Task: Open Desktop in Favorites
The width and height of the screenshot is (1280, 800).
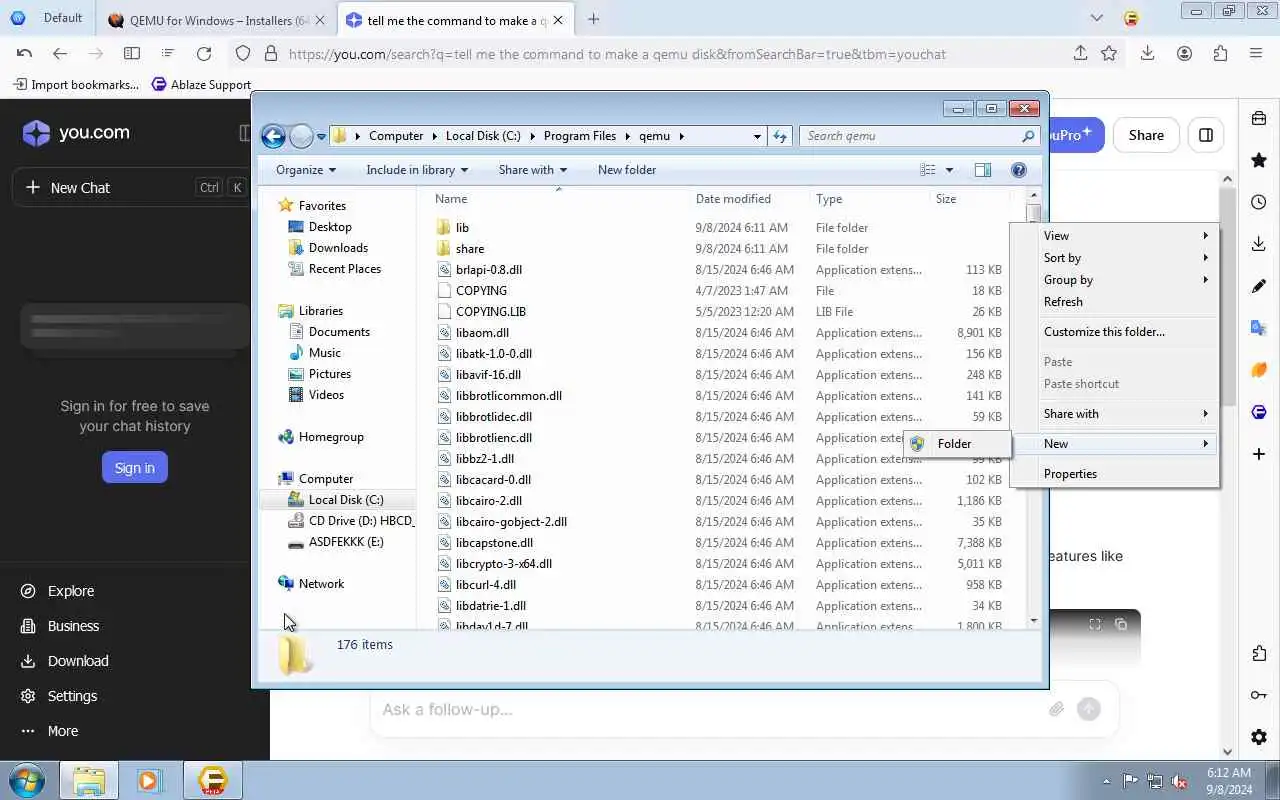Action: click(329, 227)
